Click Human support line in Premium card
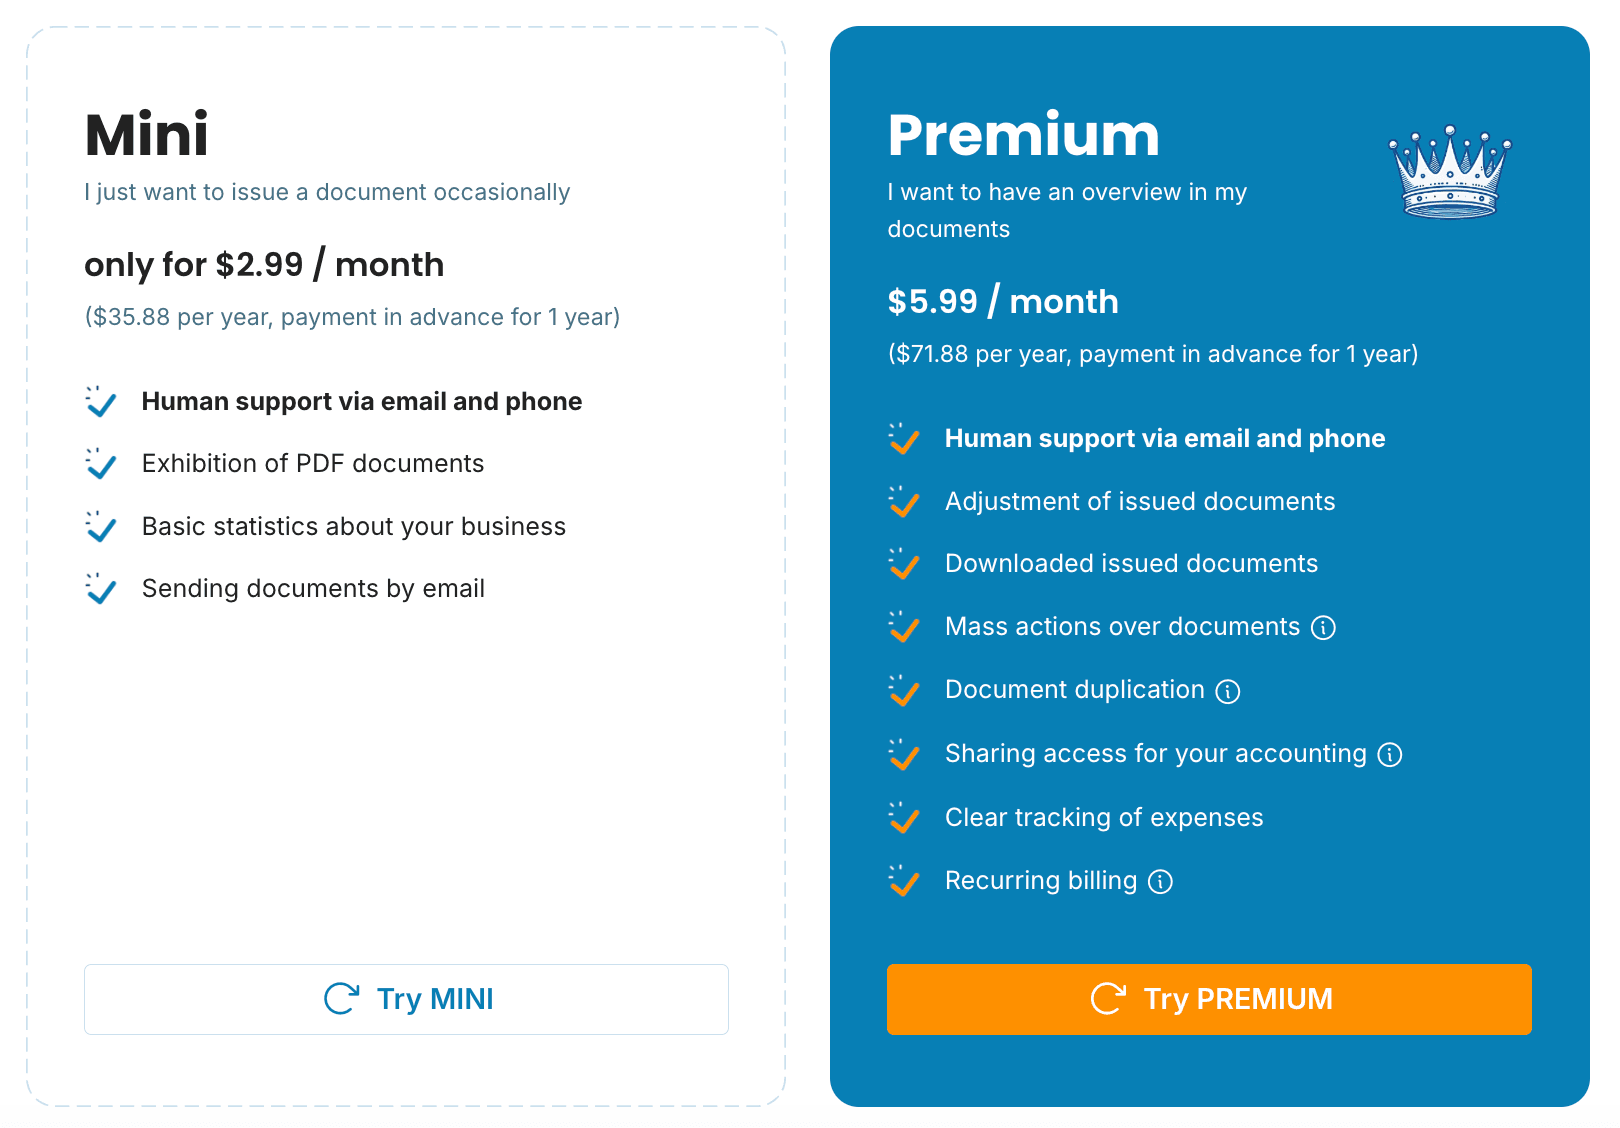Image resolution: width=1620 pixels, height=1128 pixels. coord(1165,438)
